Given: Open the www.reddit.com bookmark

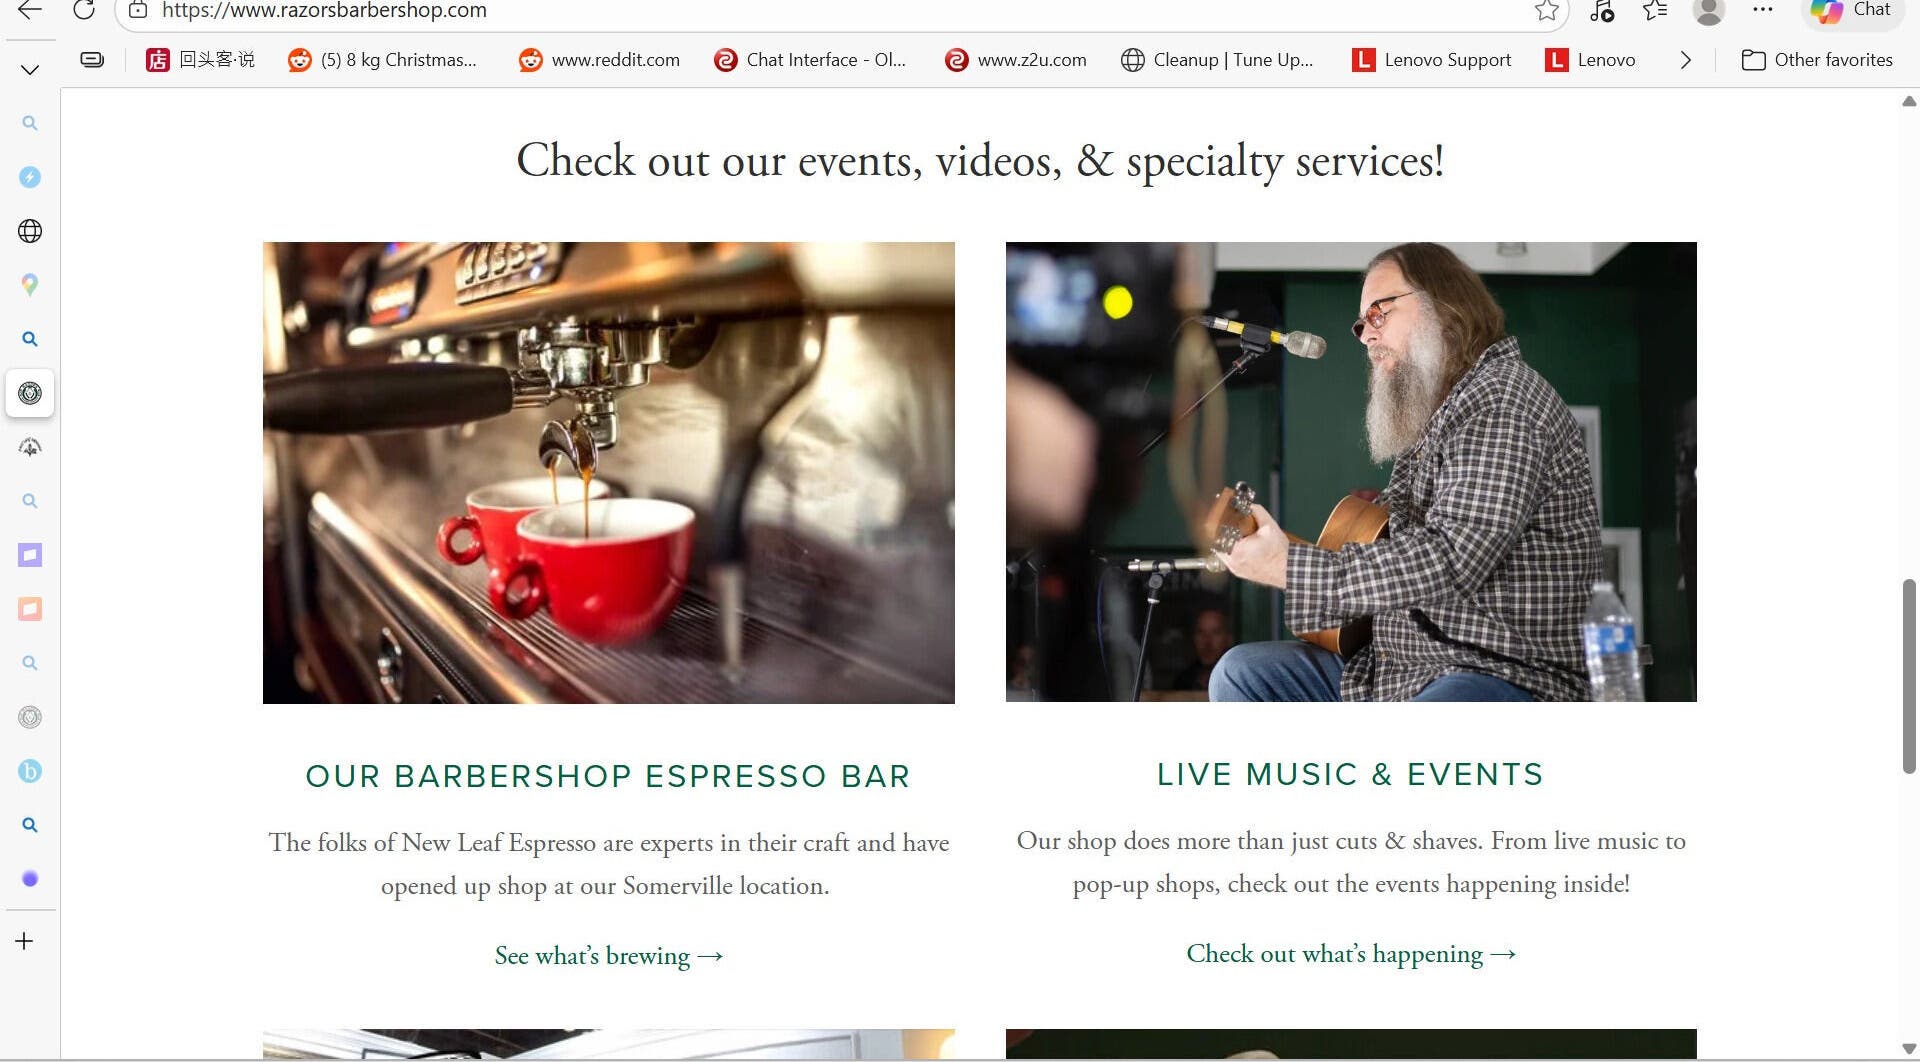Looking at the screenshot, I should (599, 60).
